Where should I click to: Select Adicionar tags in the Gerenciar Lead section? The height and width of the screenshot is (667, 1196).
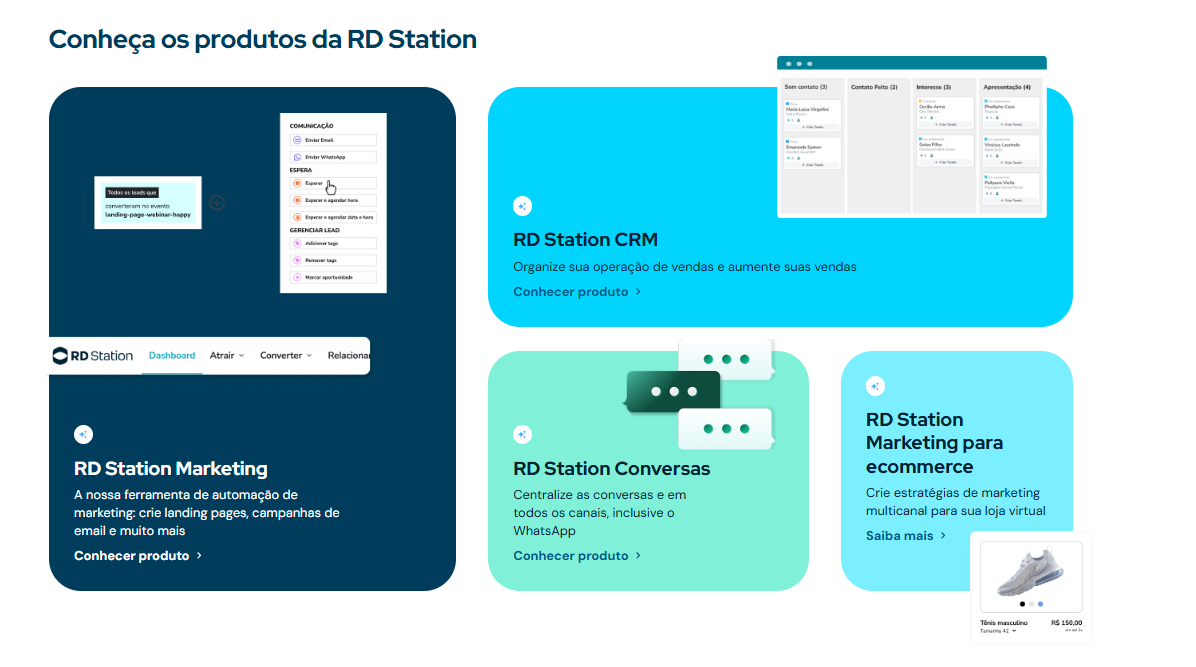333,243
